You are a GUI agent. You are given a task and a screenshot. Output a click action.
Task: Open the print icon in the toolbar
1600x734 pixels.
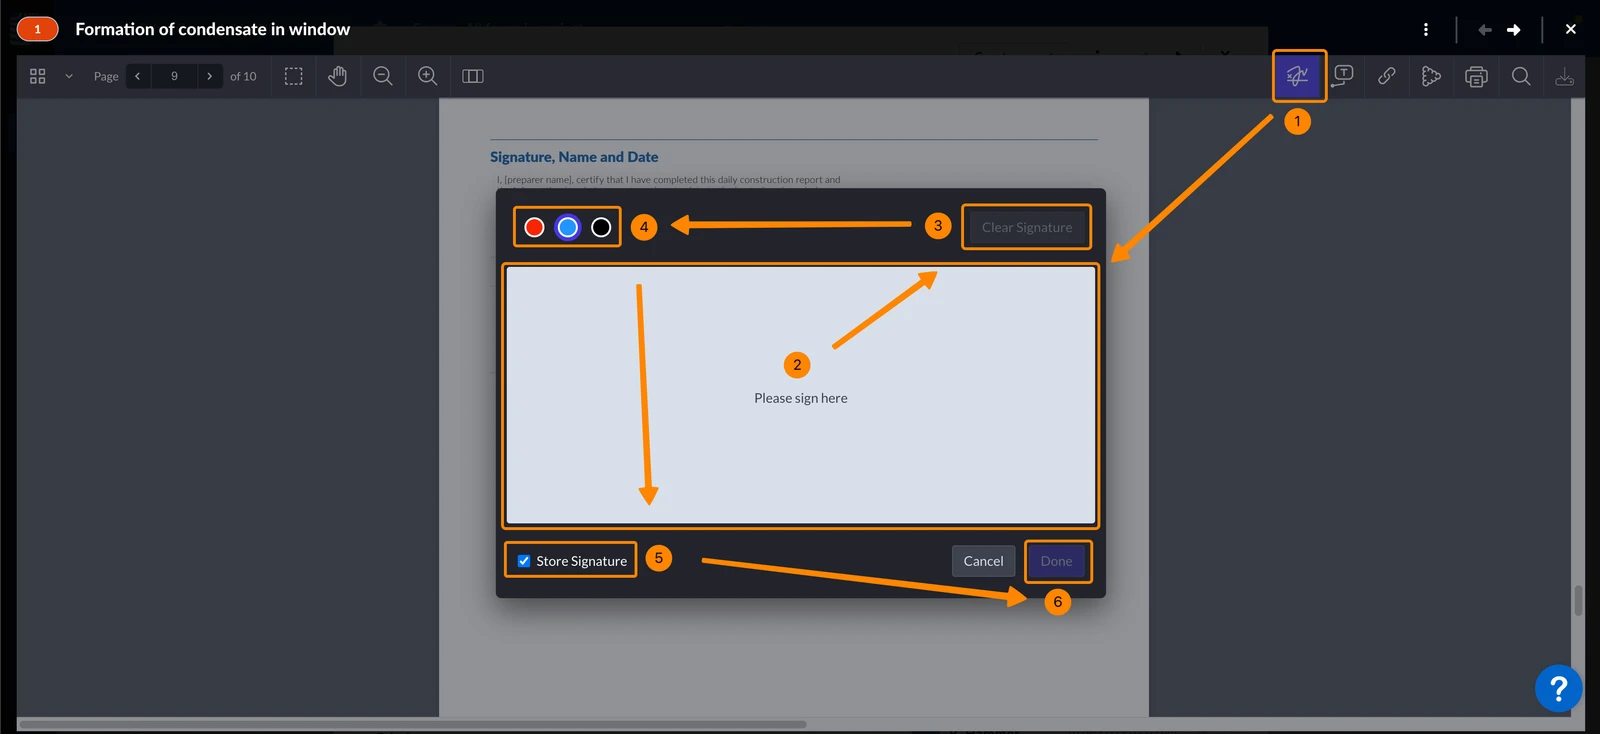1476,76
